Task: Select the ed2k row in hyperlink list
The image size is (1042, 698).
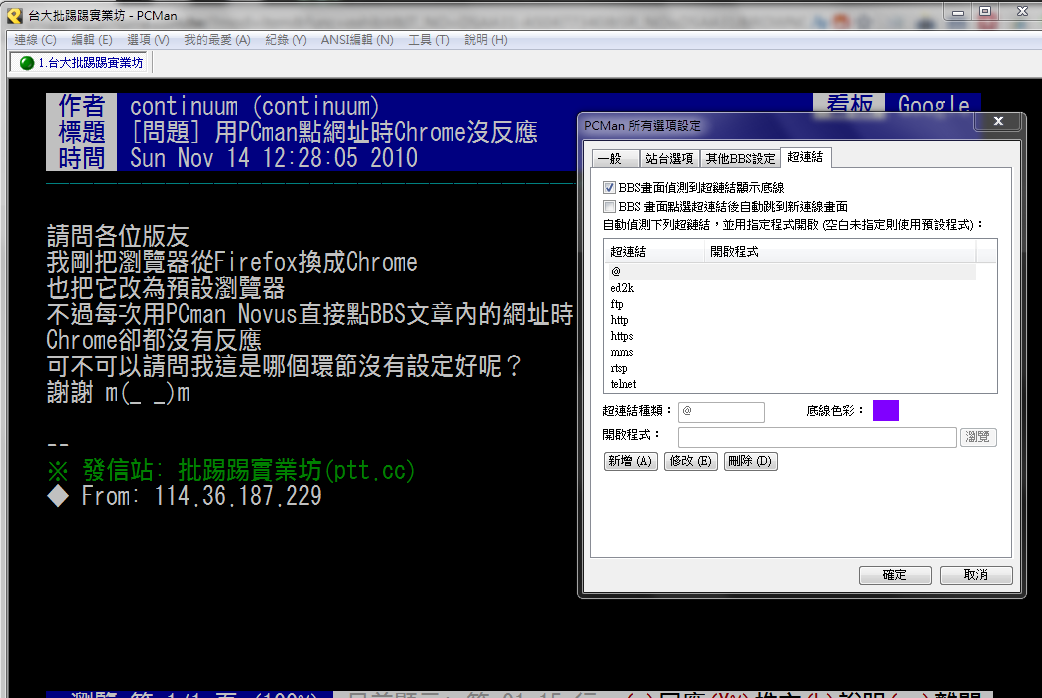Action: [791, 288]
